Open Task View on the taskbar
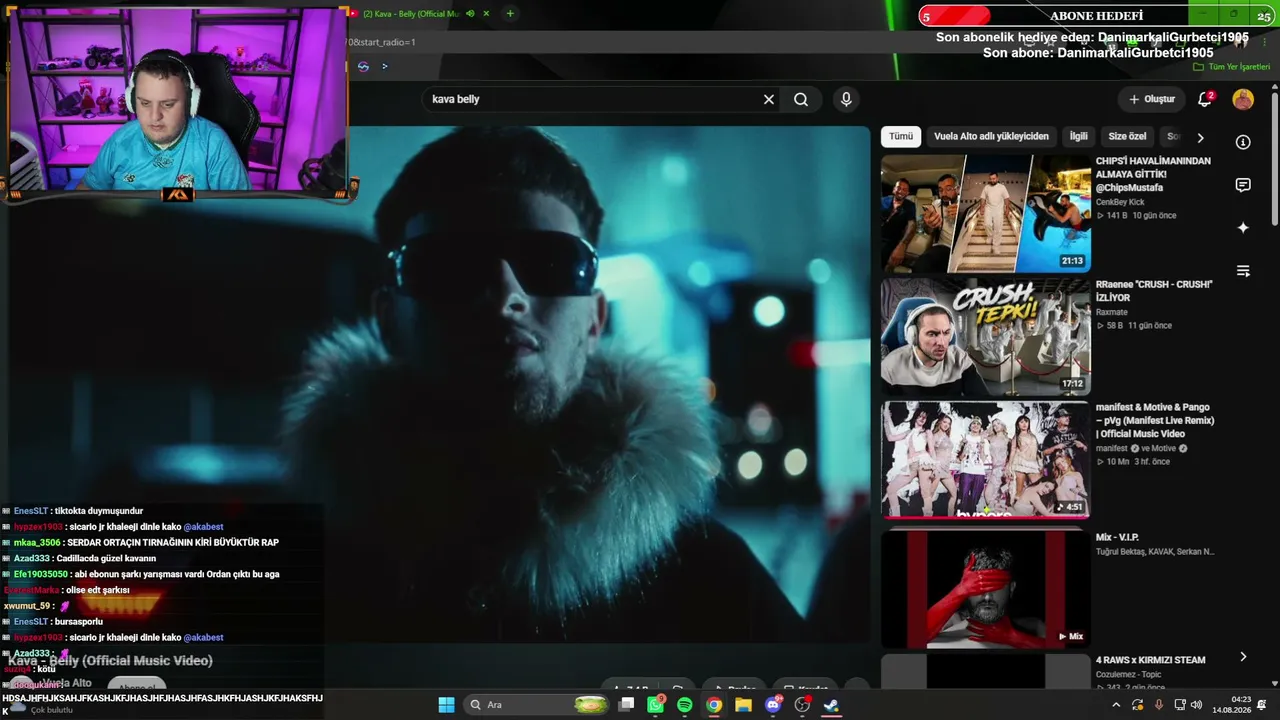1280x720 pixels. (627, 705)
